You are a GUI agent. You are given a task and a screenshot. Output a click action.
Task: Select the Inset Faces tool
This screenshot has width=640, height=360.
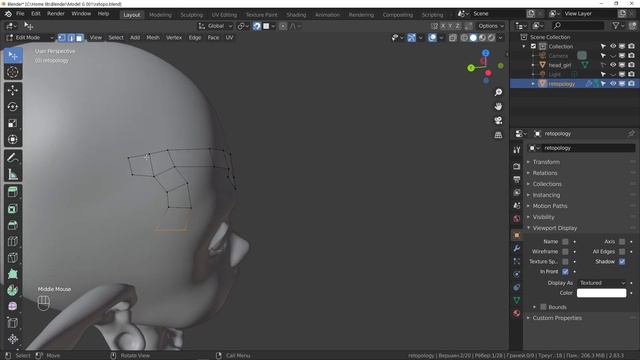[13, 209]
